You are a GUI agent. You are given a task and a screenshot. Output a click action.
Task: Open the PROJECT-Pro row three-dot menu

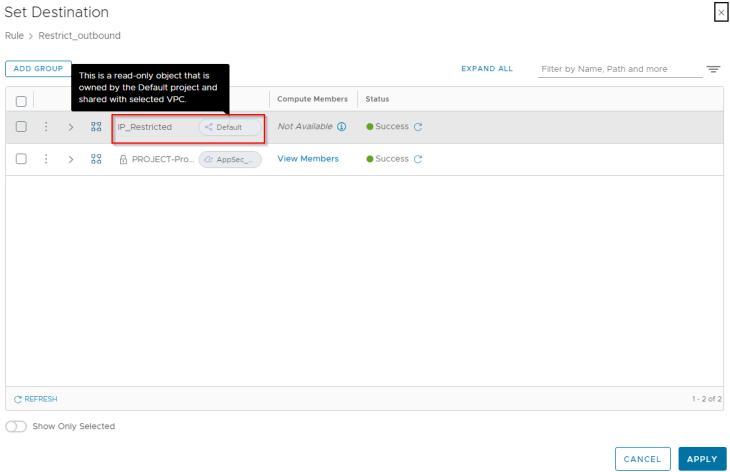pos(46,159)
